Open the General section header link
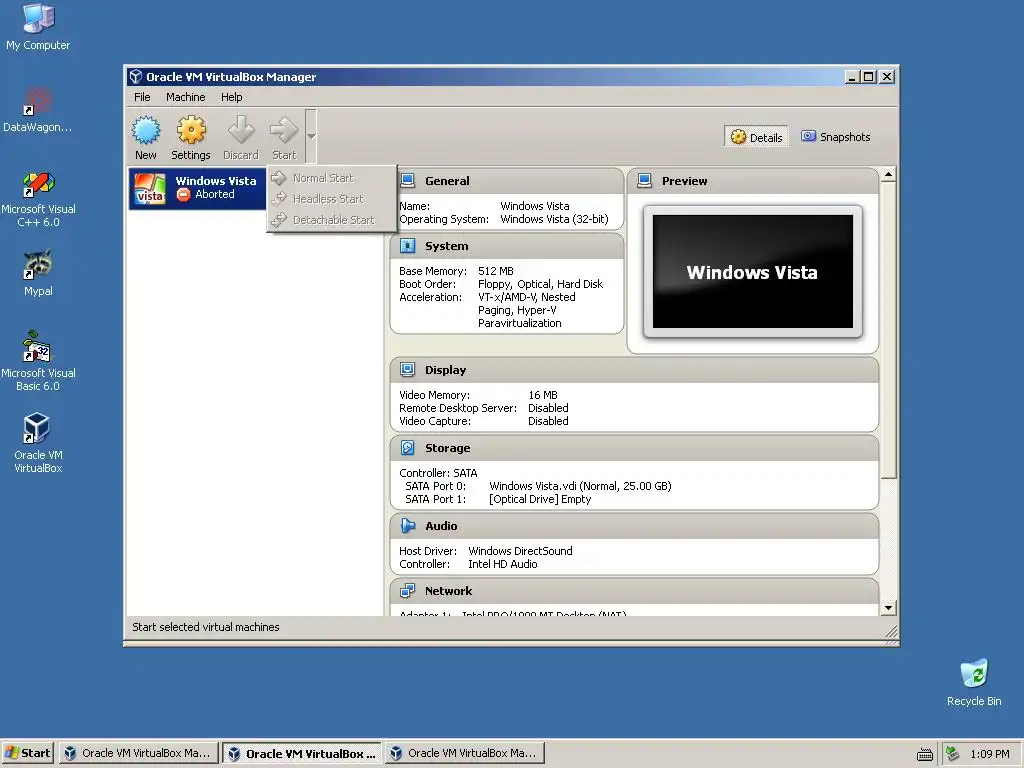 point(447,181)
